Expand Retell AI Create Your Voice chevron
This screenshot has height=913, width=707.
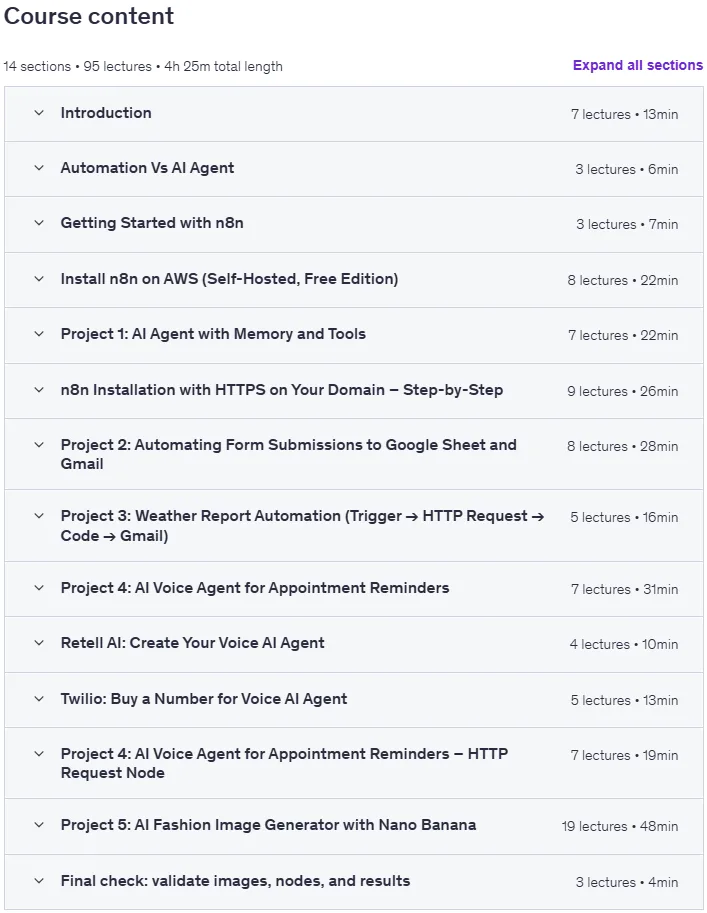[39, 643]
